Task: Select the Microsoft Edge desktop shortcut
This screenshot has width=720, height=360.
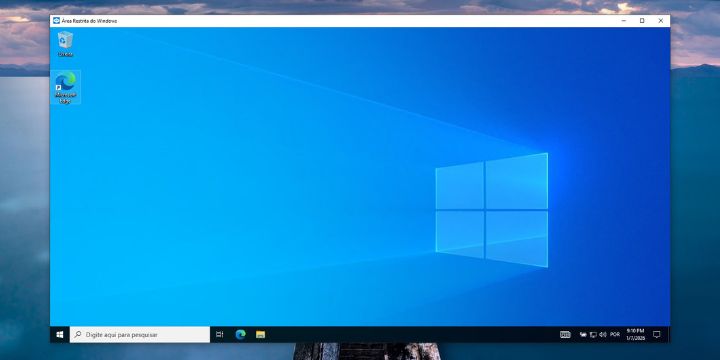Action: click(x=66, y=87)
